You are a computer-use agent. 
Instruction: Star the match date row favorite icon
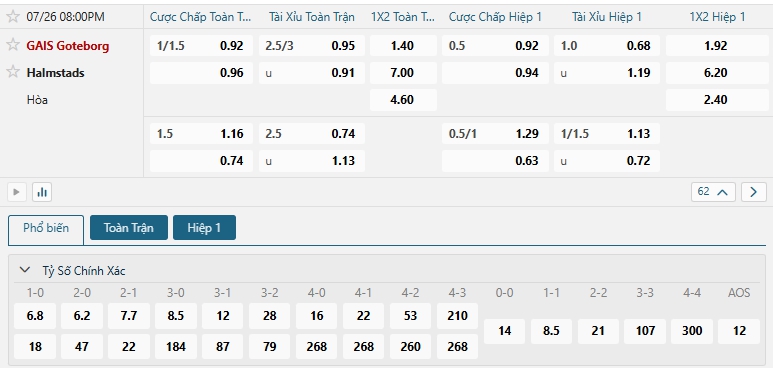click(13, 17)
